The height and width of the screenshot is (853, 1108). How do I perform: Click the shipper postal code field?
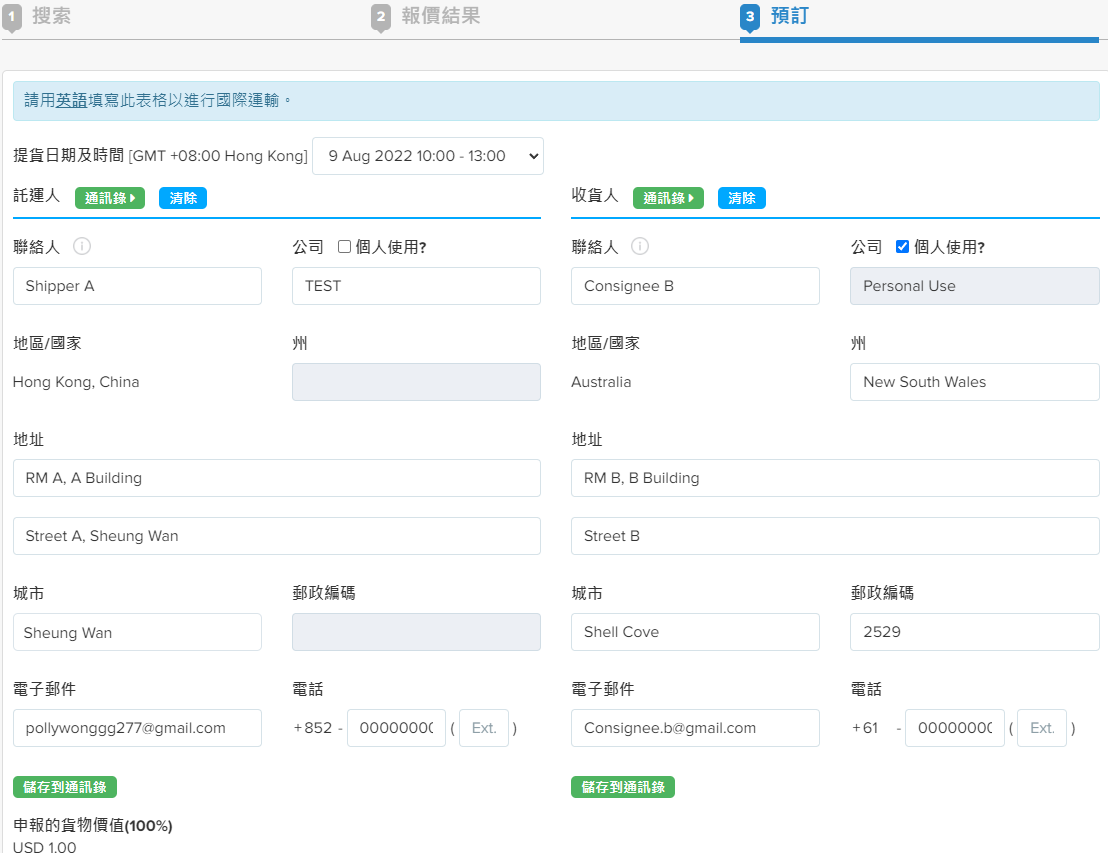pyautogui.click(x=416, y=633)
